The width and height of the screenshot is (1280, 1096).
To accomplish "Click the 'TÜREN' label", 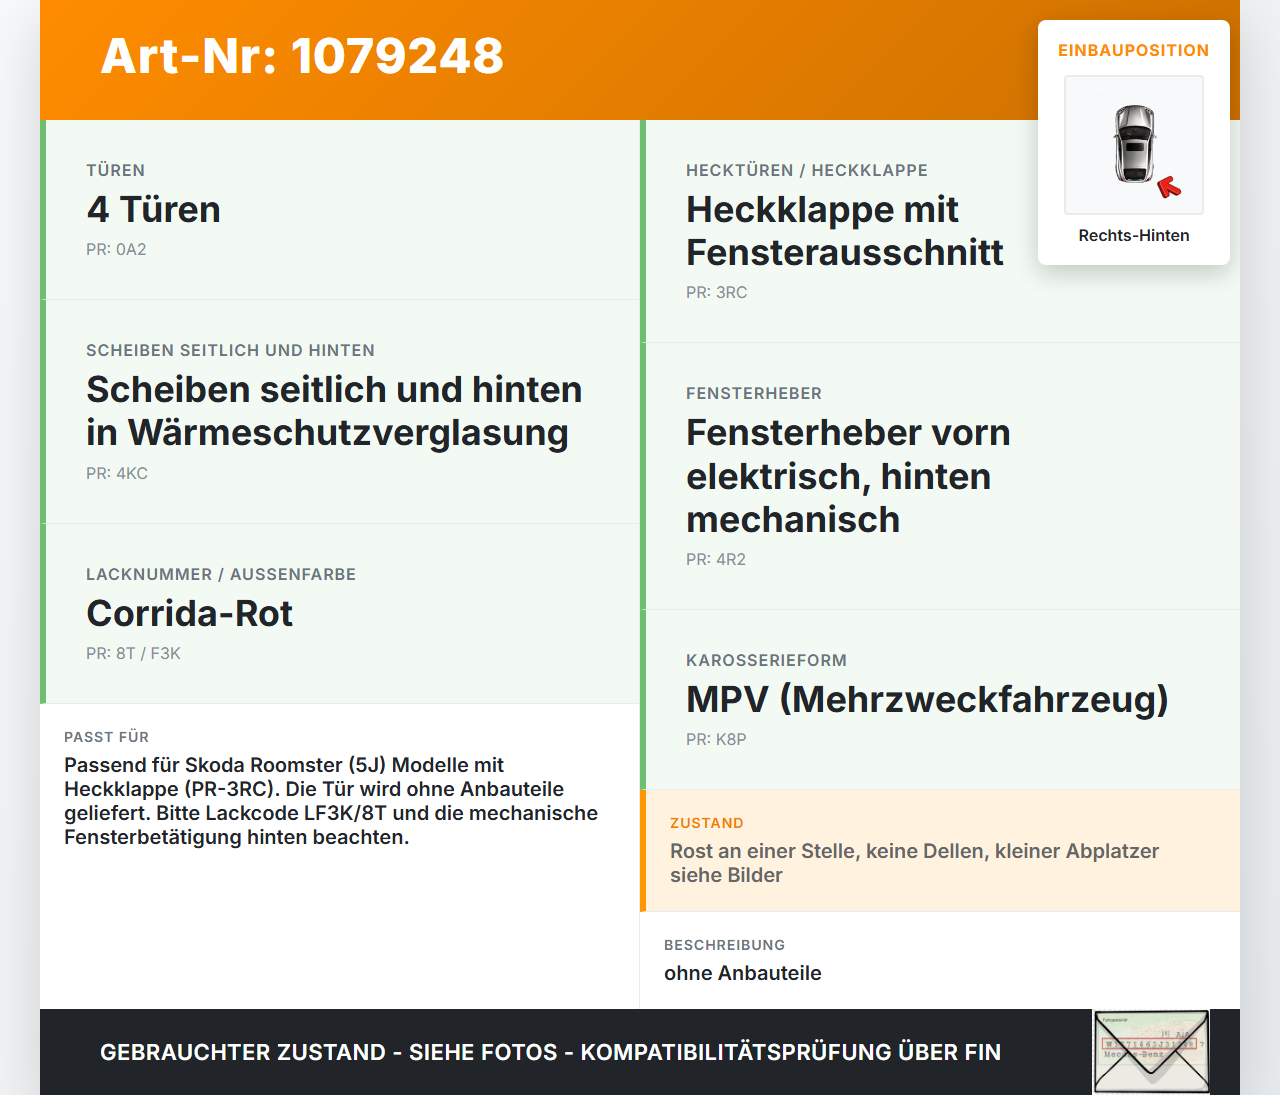I will point(116,171).
